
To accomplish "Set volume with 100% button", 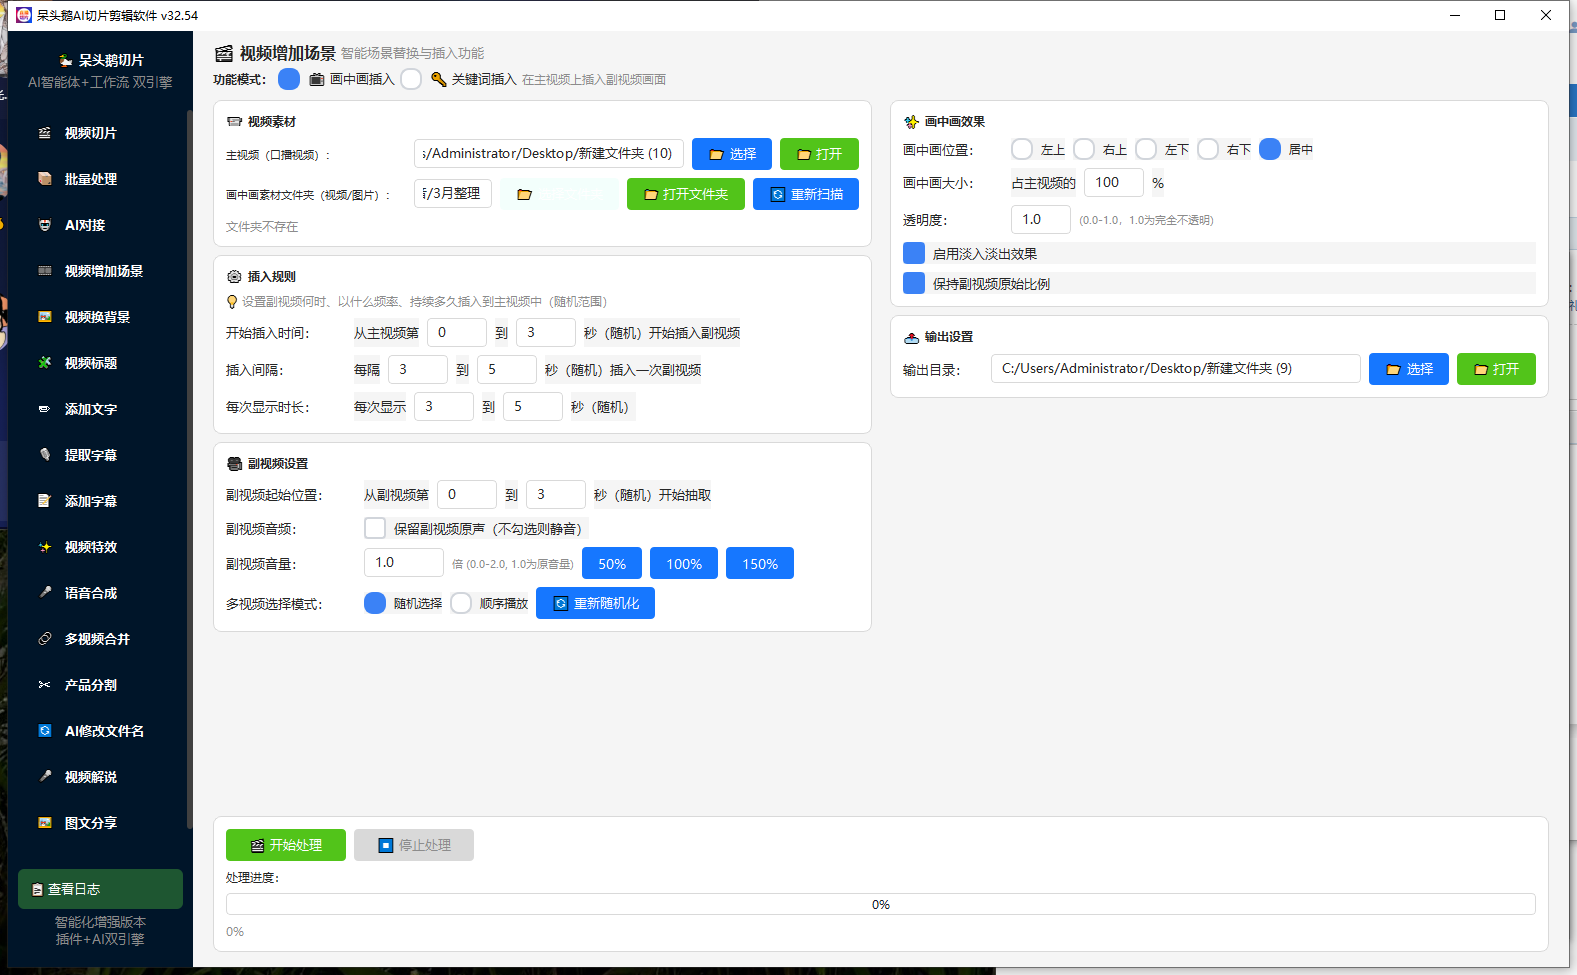I will (684, 563).
